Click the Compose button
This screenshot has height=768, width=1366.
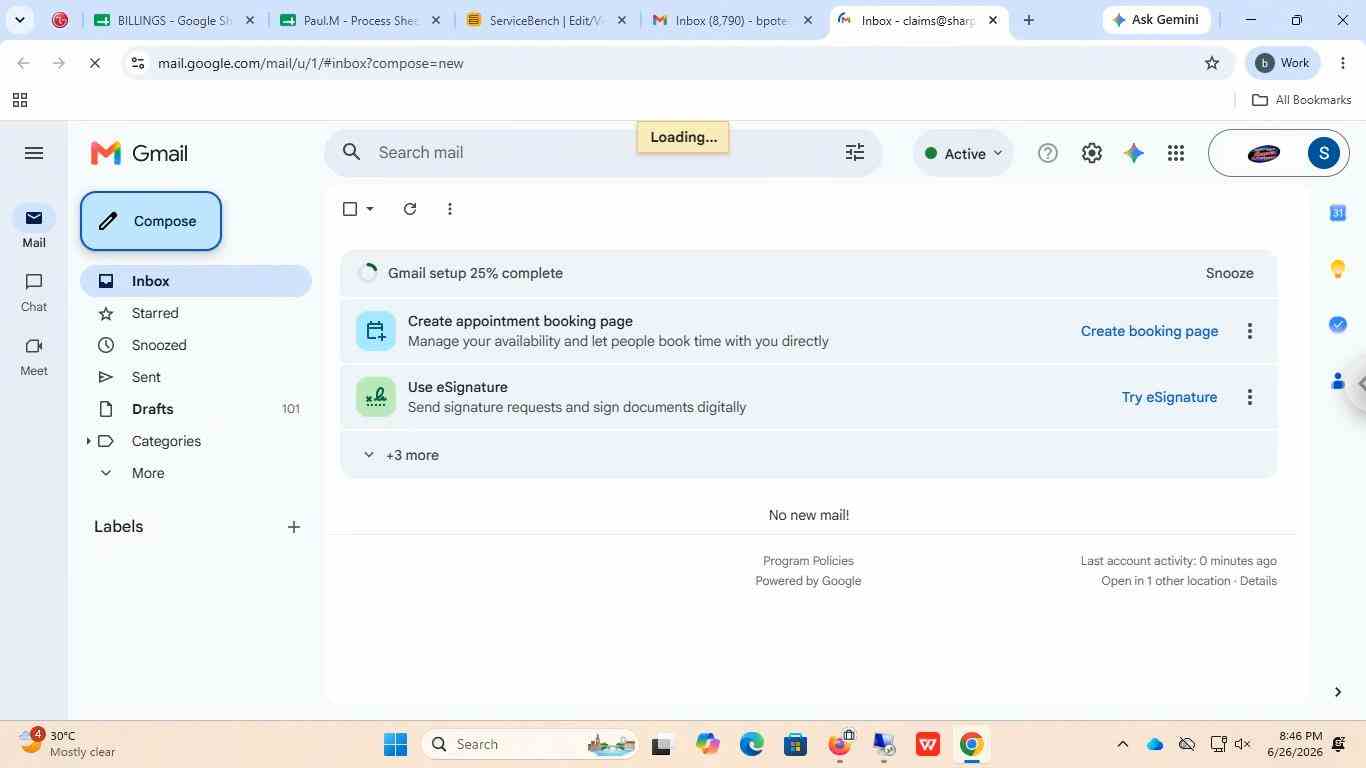pos(151,221)
